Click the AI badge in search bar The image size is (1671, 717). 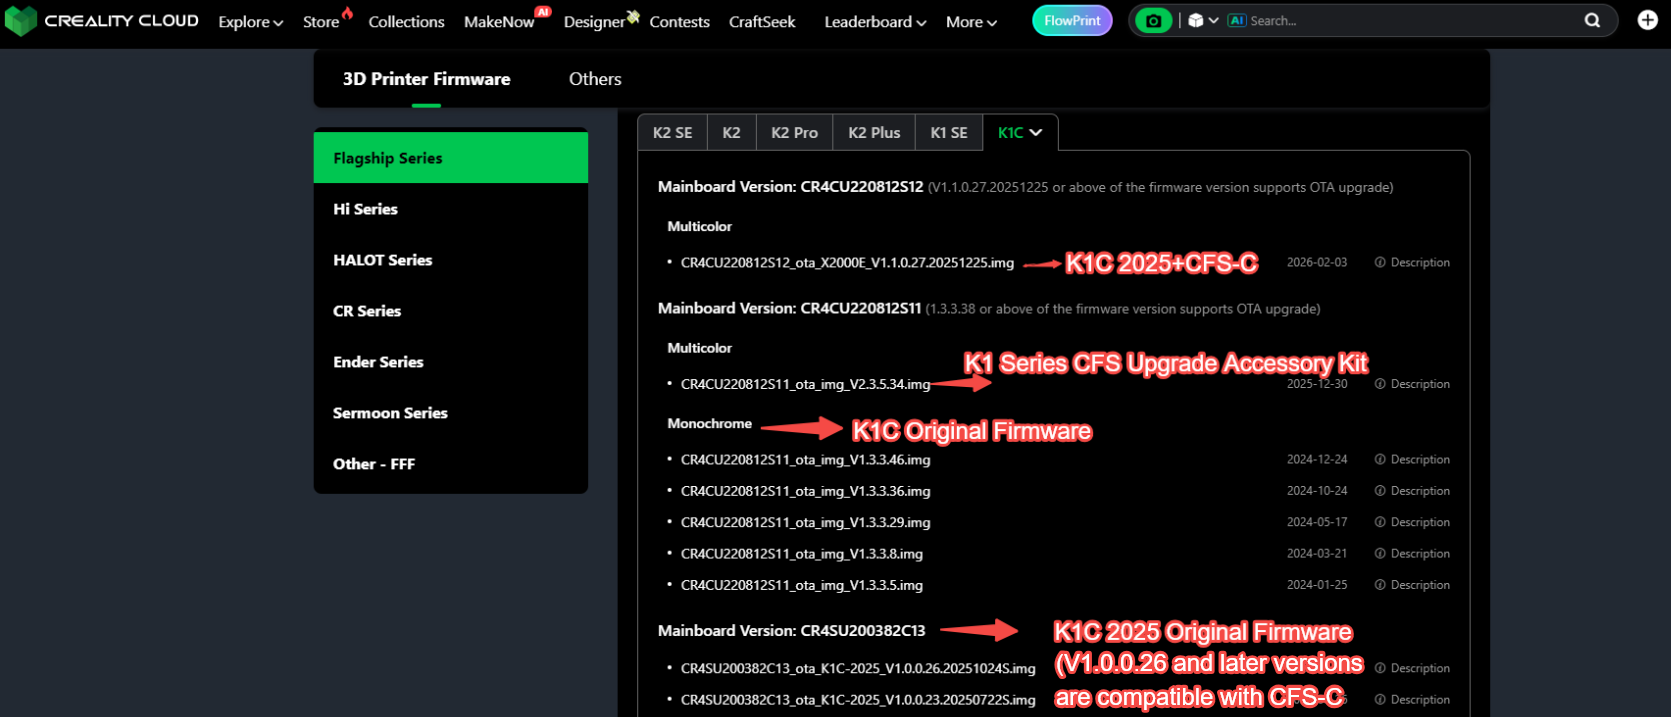click(1237, 21)
